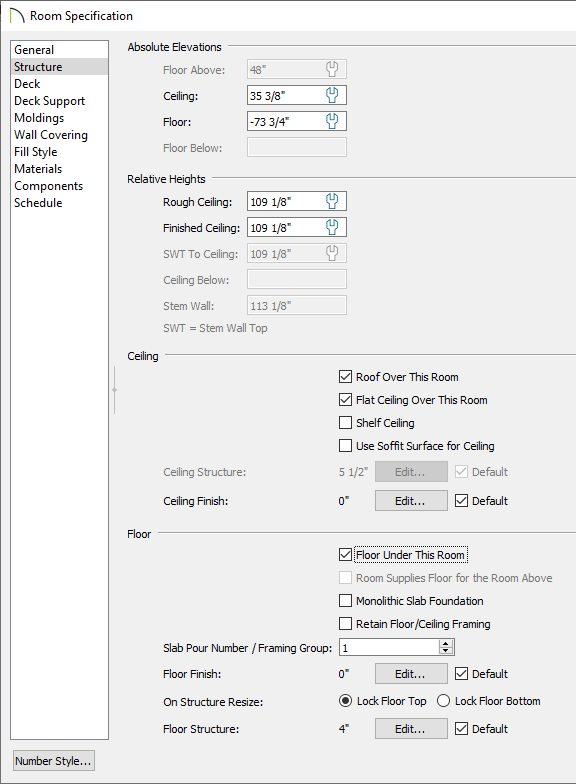Uncheck Flat Ceiling Over This Room
This screenshot has width=576, height=784.
346,400
